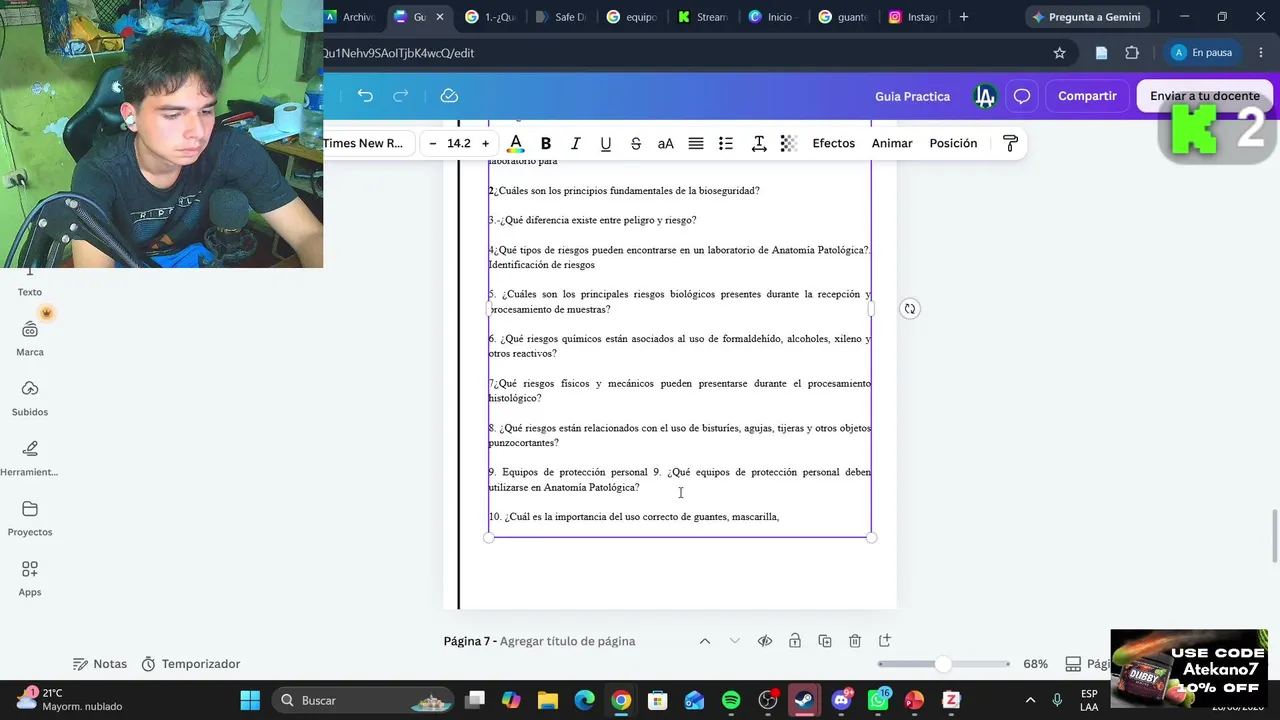Open the browser extensions puzzle icon

[1132, 53]
